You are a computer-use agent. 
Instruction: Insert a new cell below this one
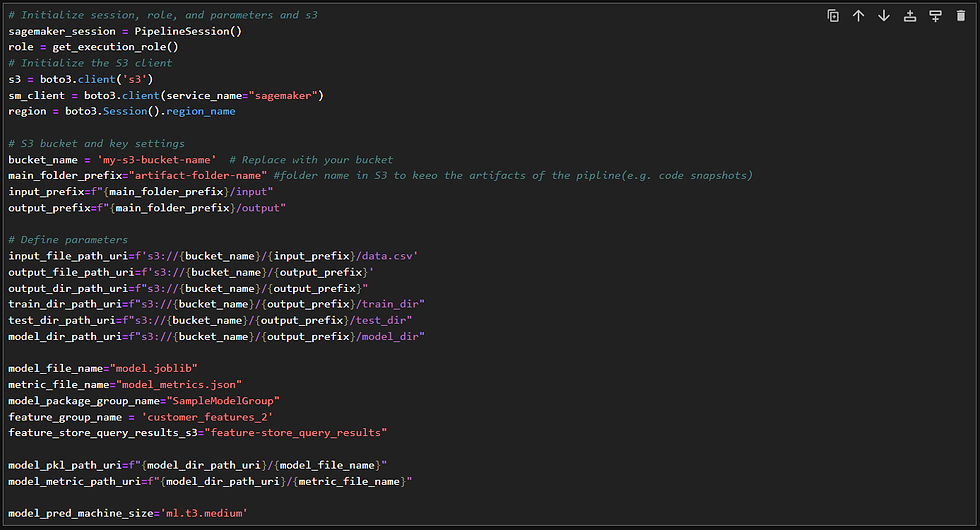(x=936, y=16)
